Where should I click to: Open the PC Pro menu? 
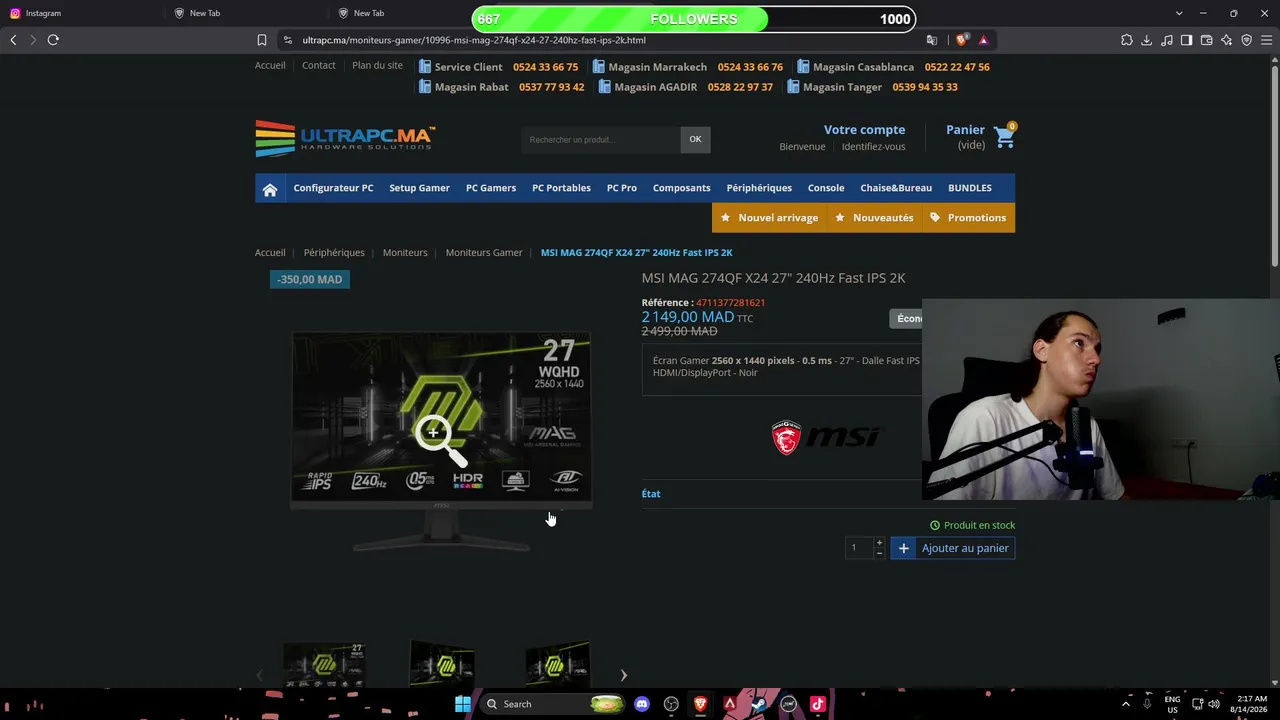pyautogui.click(x=622, y=188)
